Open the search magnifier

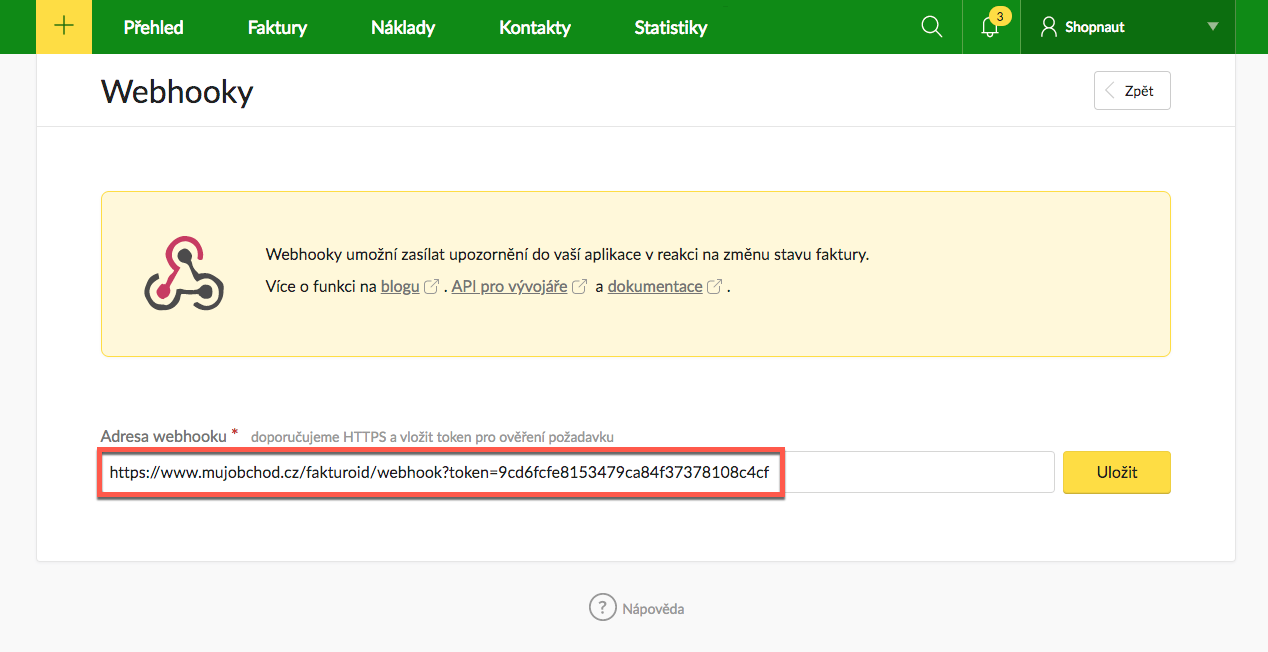point(931,27)
